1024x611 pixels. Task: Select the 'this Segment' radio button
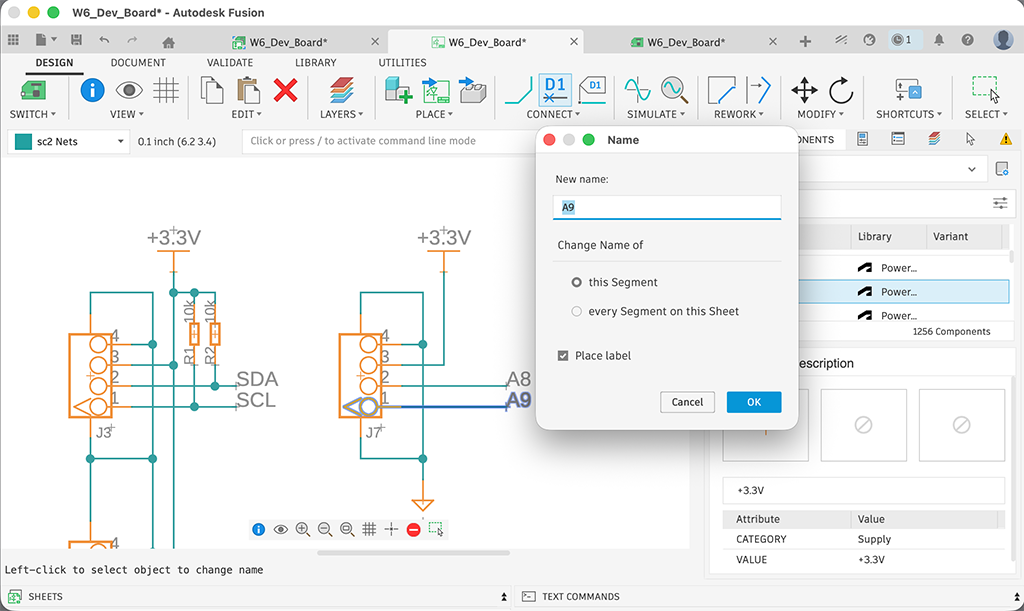pos(577,283)
